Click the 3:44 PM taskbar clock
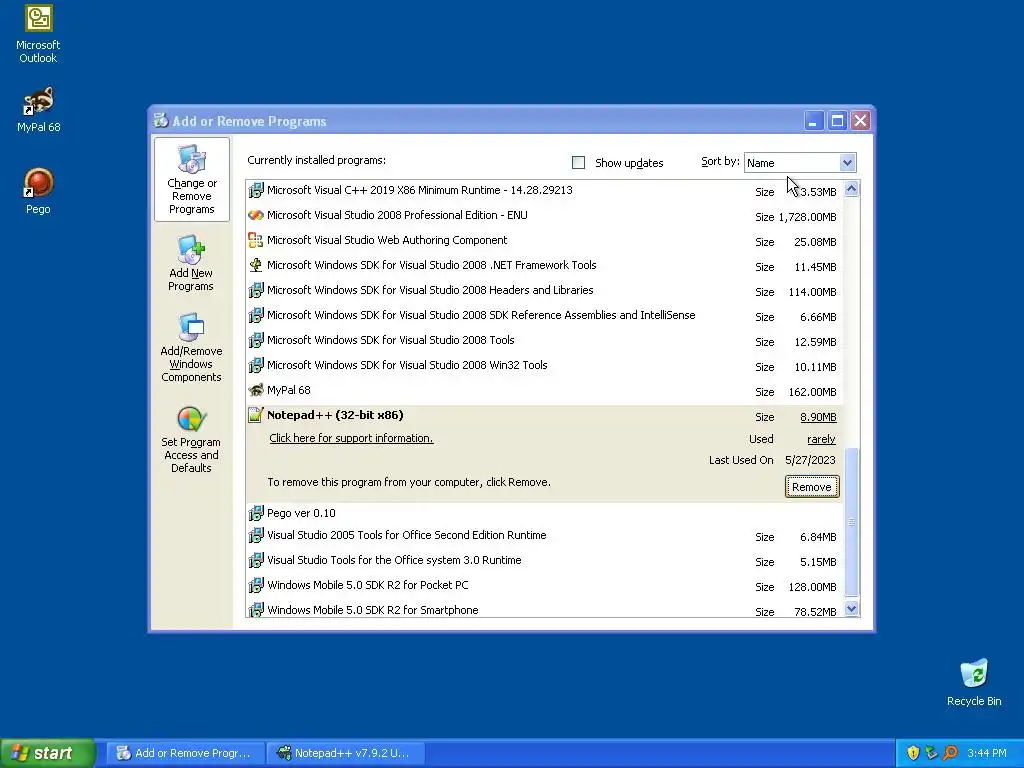The height and width of the screenshot is (768, 1024). tap(987, 753)
